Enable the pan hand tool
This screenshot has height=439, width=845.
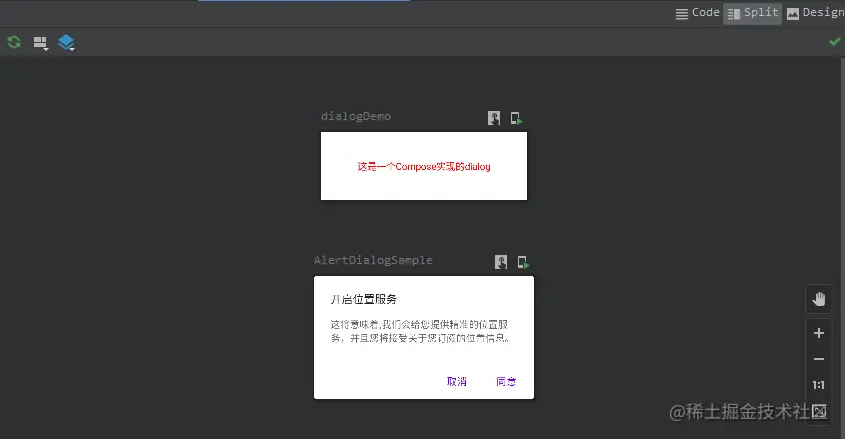(x=819, y=299)
